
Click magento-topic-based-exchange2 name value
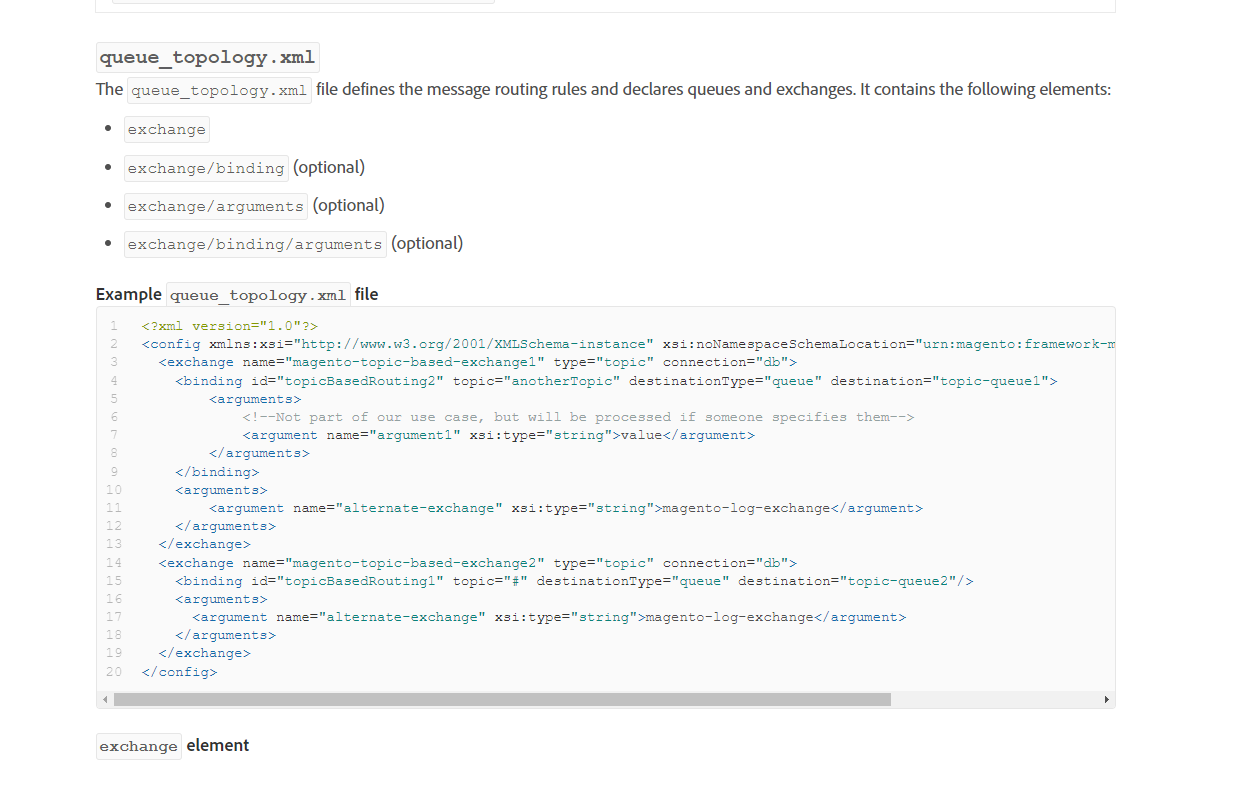click(x=415, y=563)
